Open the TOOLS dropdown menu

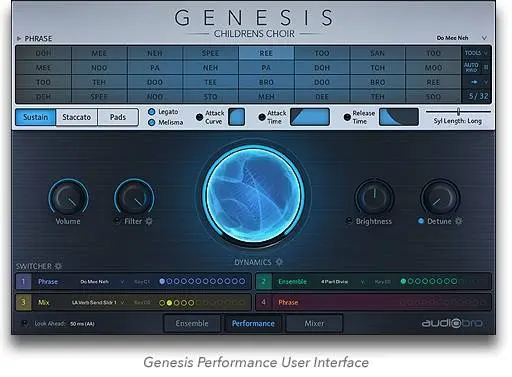point(476,53)
